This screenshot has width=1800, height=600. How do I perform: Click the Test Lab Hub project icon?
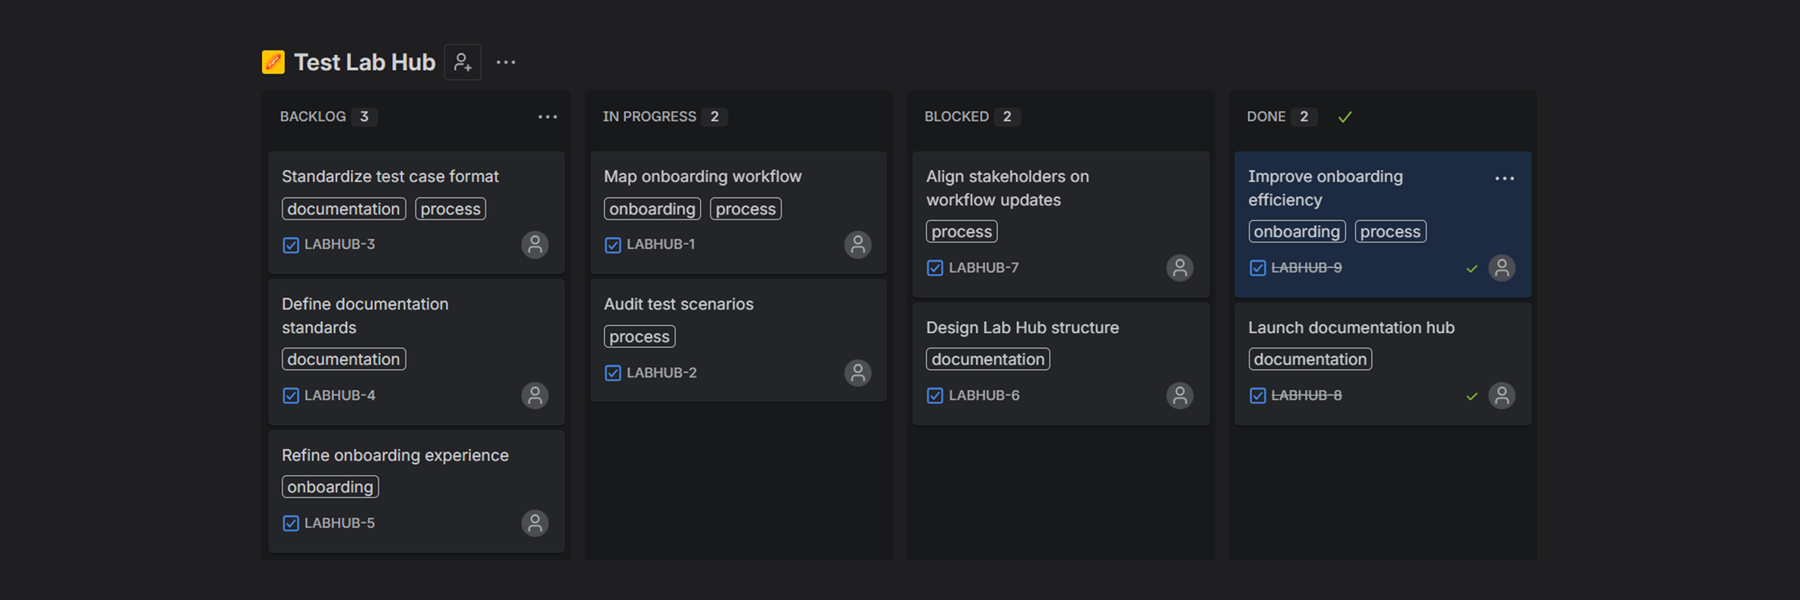click(273, 62)
